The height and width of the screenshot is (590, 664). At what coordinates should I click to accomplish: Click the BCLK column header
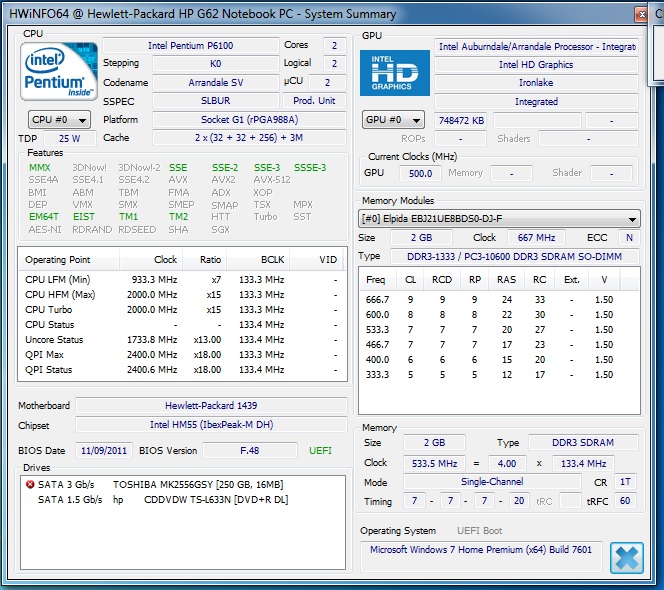[258, 260]
